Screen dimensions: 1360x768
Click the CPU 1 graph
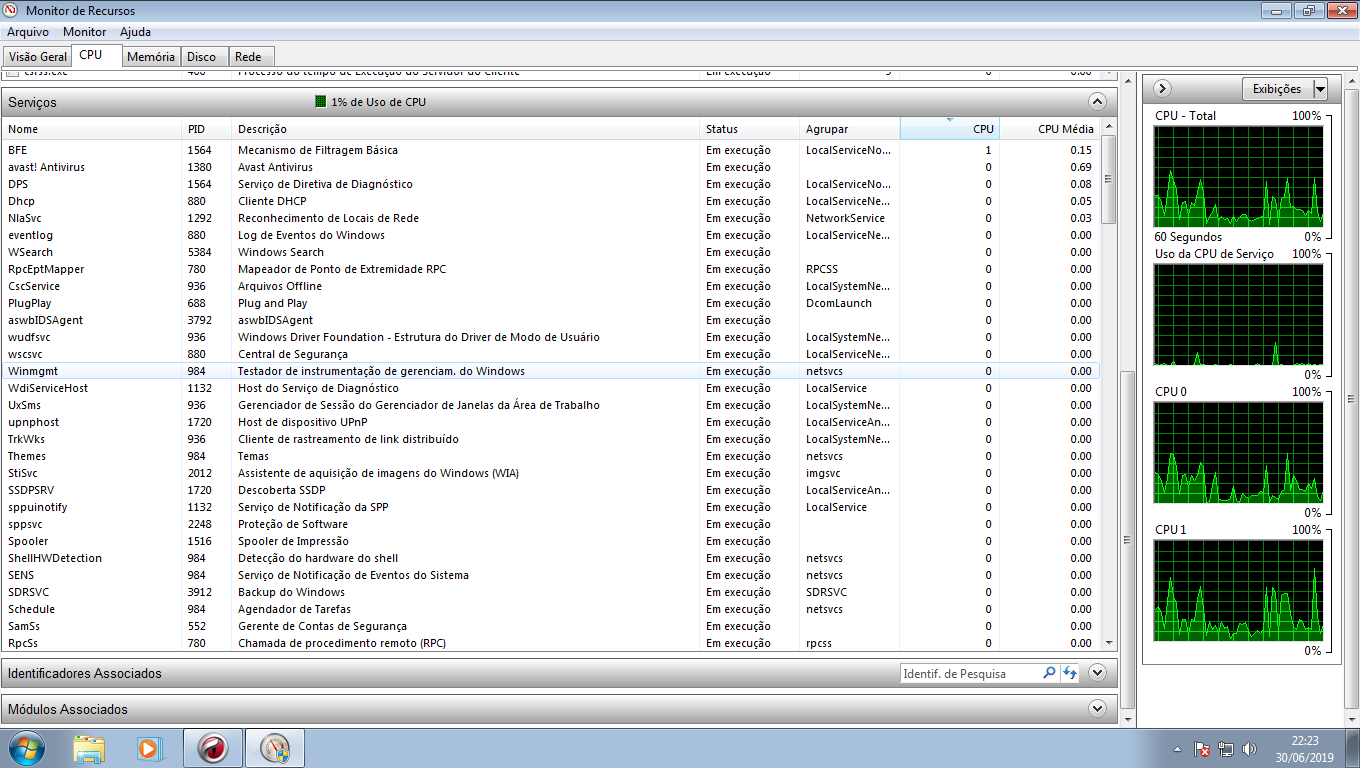point(1238,590)
